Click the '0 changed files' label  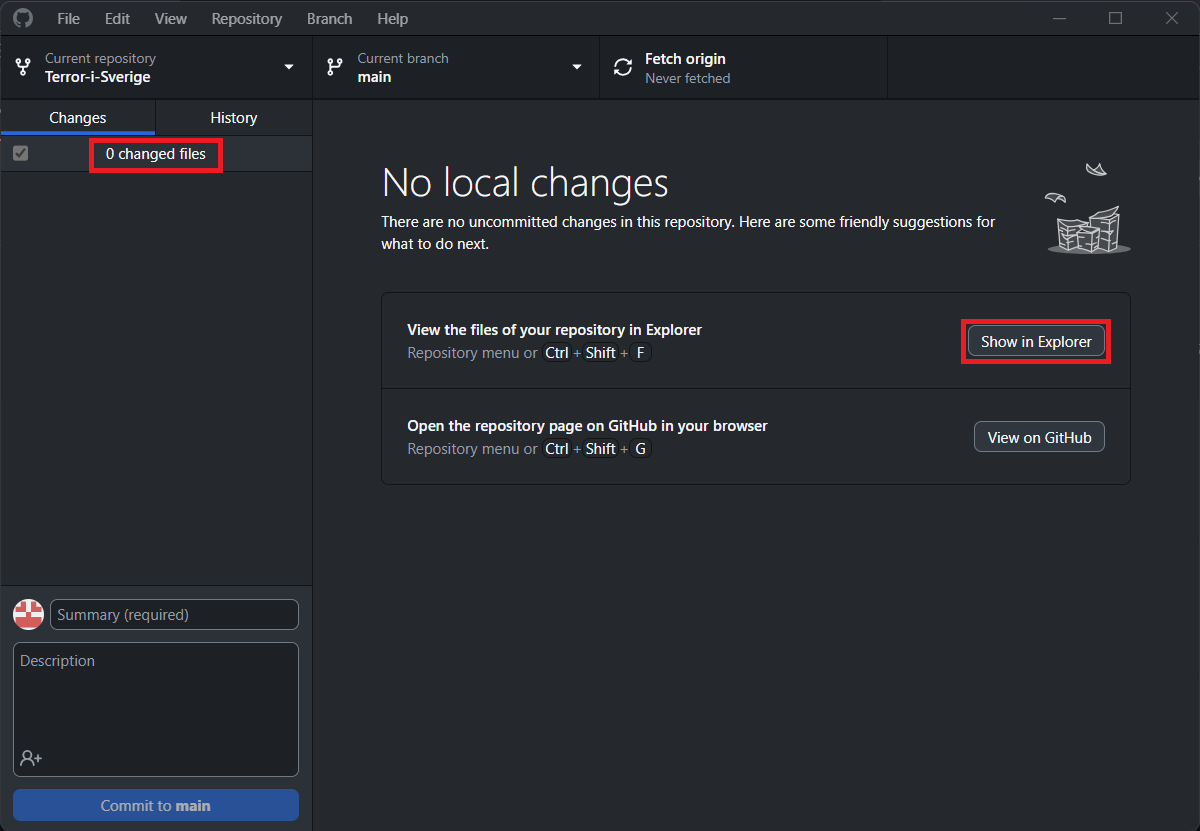pyautogui.click(x=156, y=154)
